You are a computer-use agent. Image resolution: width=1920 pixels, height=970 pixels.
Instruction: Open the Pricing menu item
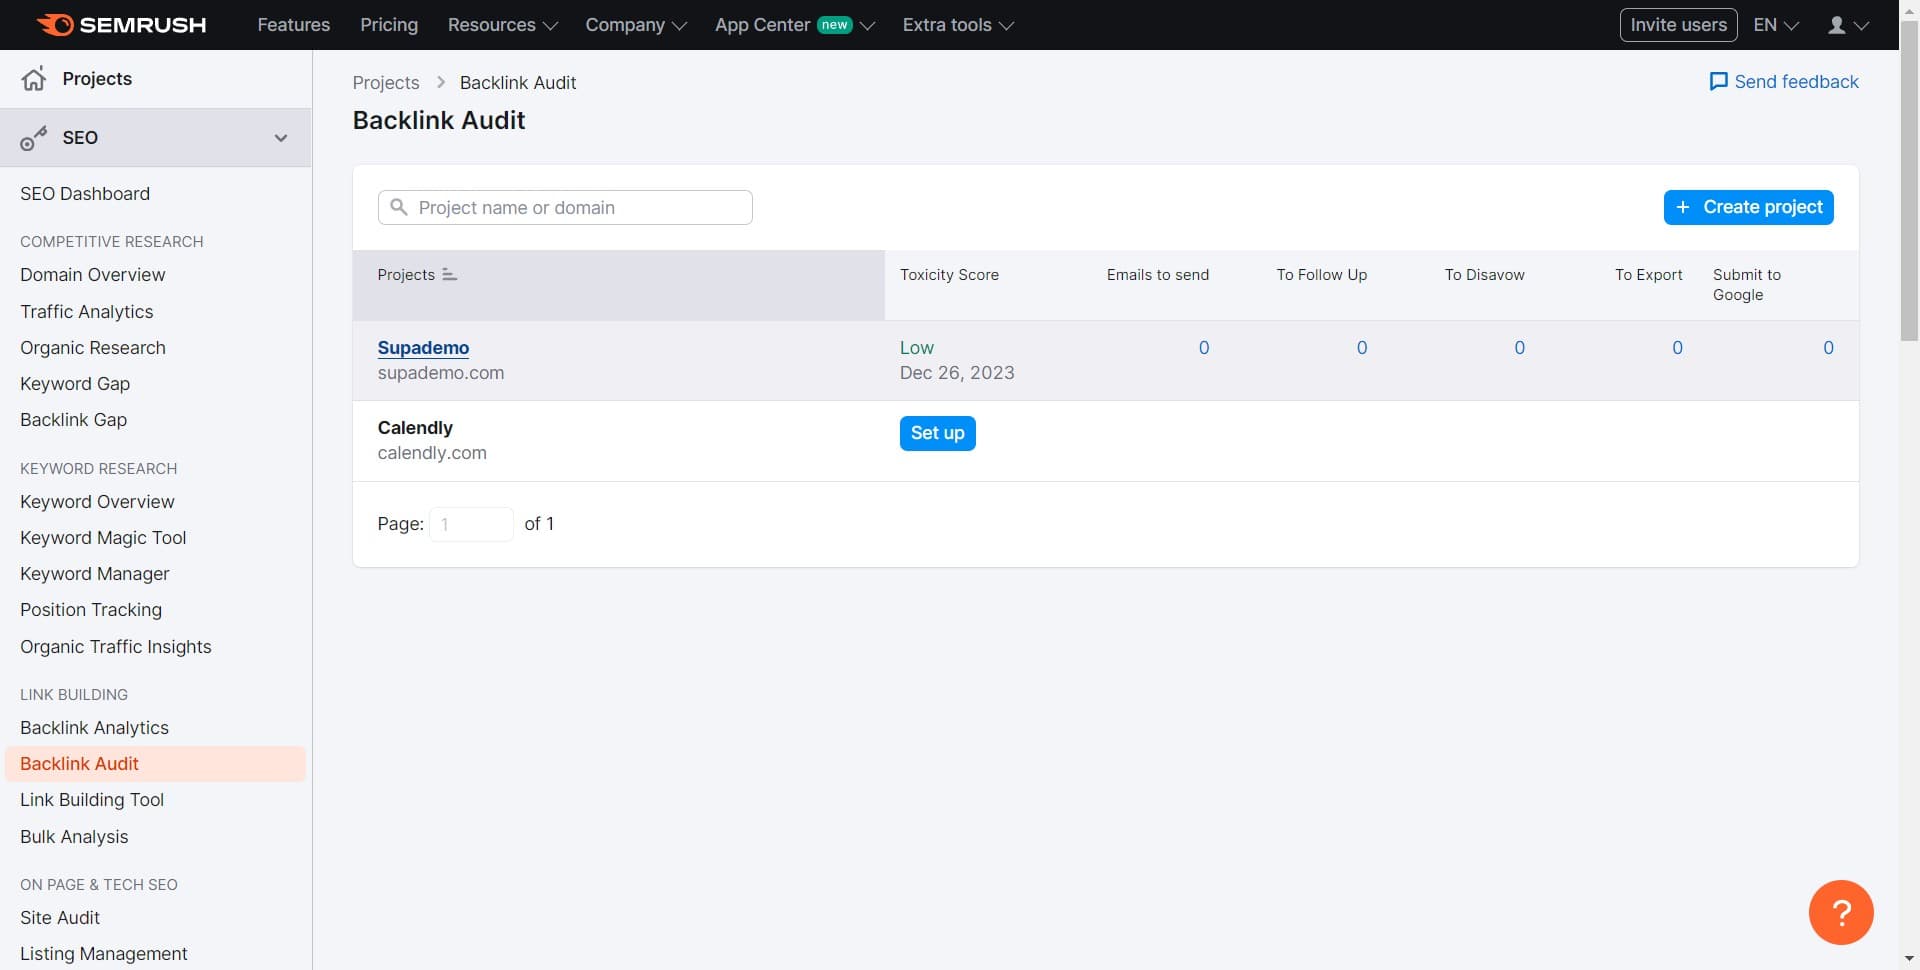tap(389, 25)
